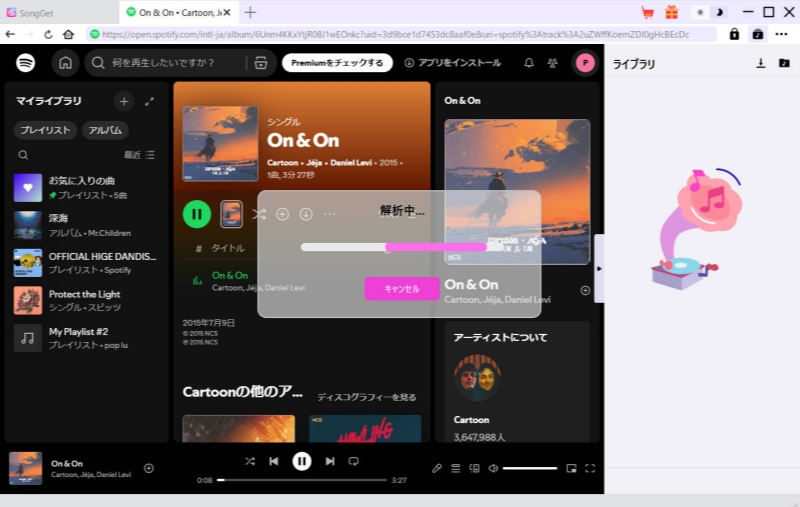This screenshot has width=800, height=507.
Task: Click the Spotify home icon
Action: click(65, 63)
